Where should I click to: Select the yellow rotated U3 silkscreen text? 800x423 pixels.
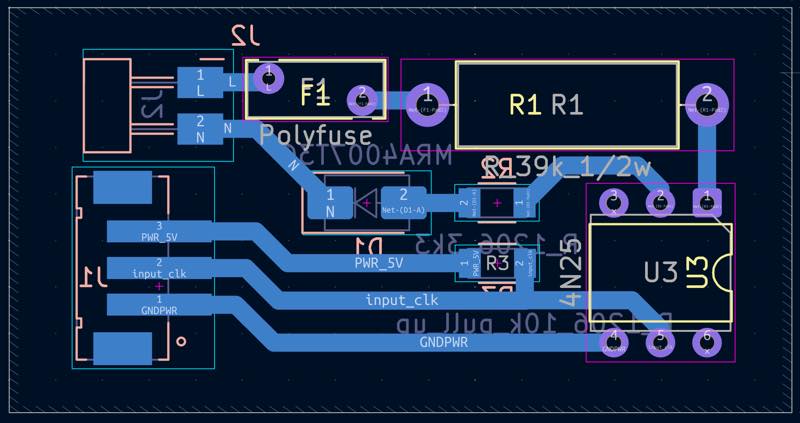pos(697,272)
